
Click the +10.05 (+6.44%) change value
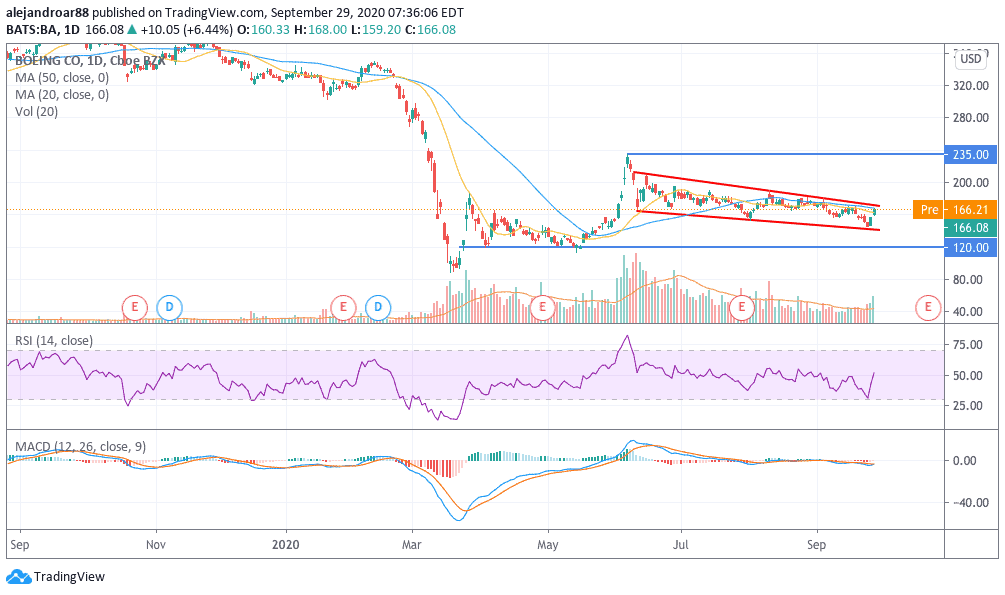(x=188, y=29)
